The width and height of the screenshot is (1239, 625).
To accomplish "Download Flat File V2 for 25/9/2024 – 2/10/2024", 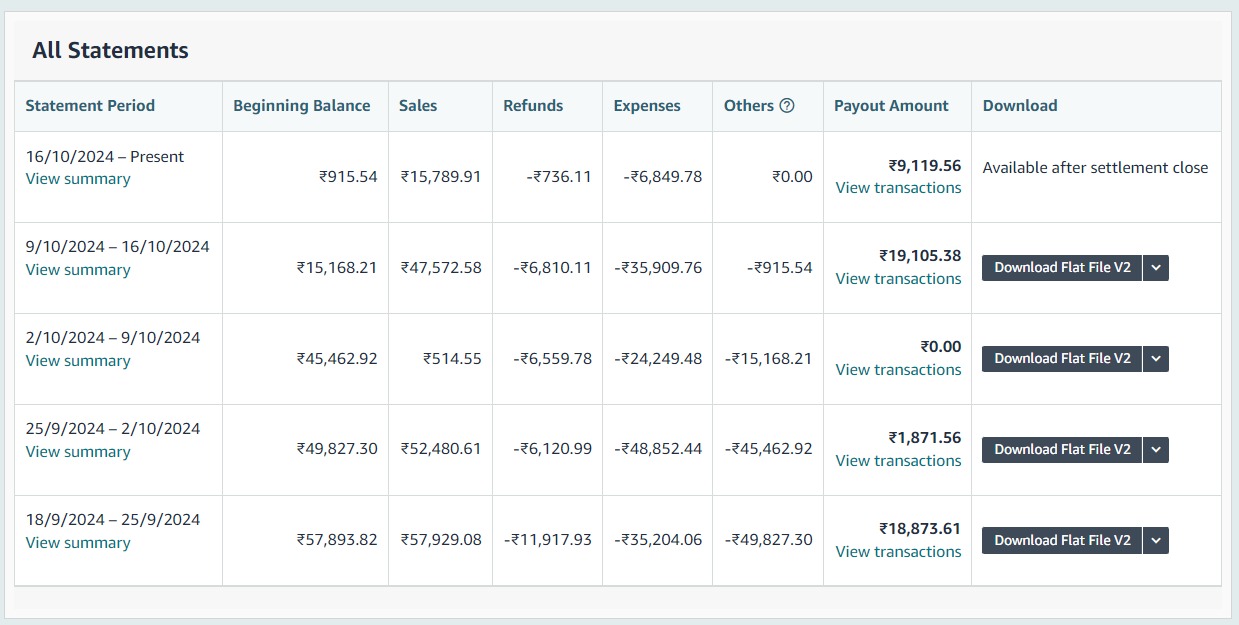I will point(1062,449).
